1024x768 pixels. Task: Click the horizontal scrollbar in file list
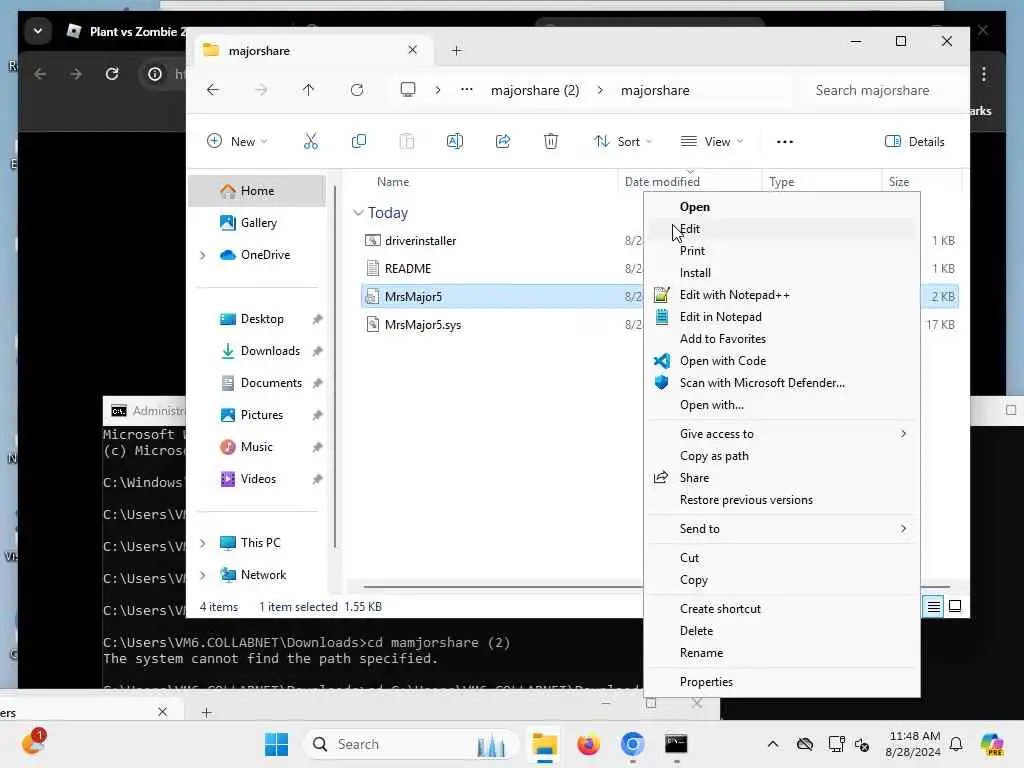click(x=503, y=586)
